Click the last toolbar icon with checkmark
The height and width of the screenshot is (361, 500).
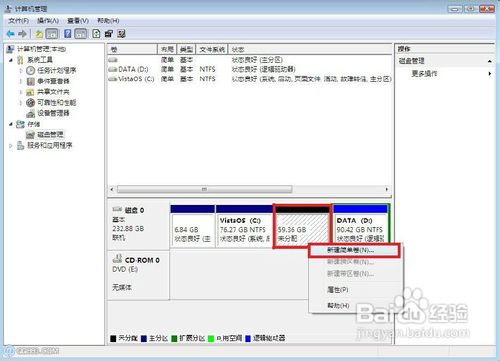tap(121, 34)
